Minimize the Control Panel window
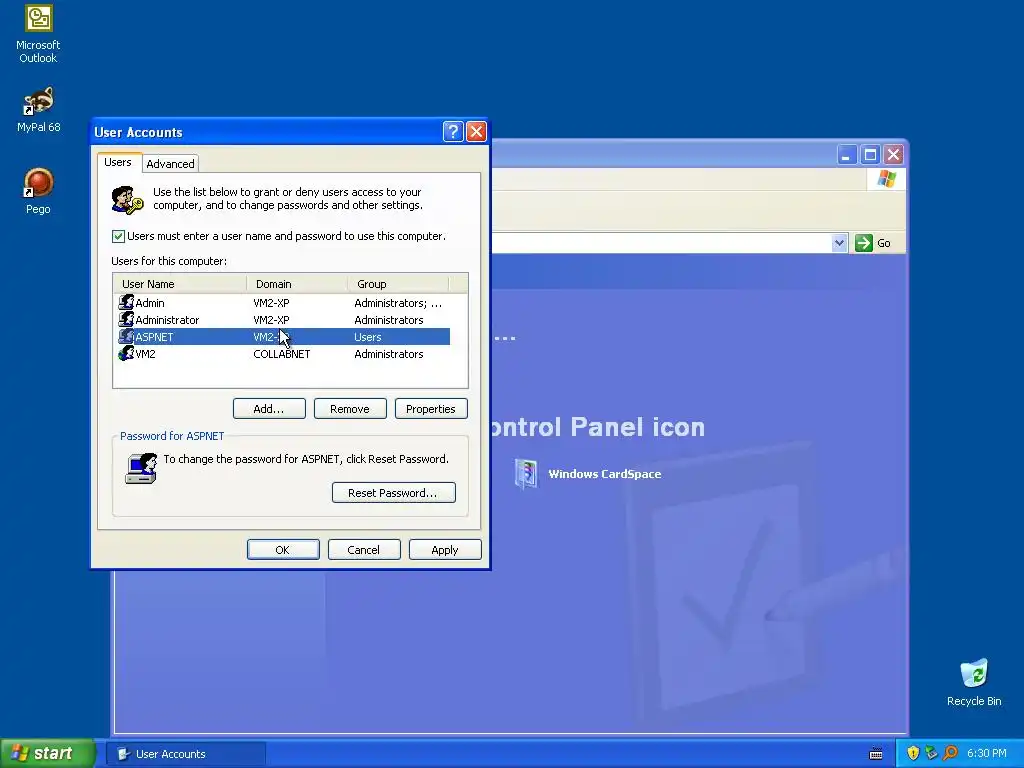The width and height of the screenshot is (1024, 768). [x=846, y=155]
